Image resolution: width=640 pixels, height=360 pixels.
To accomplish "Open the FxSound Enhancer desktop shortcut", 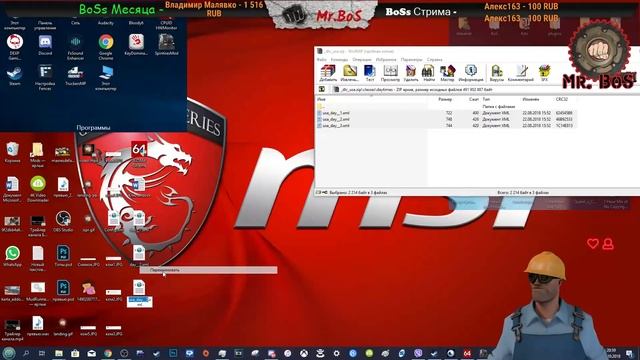I will (75, 47).
